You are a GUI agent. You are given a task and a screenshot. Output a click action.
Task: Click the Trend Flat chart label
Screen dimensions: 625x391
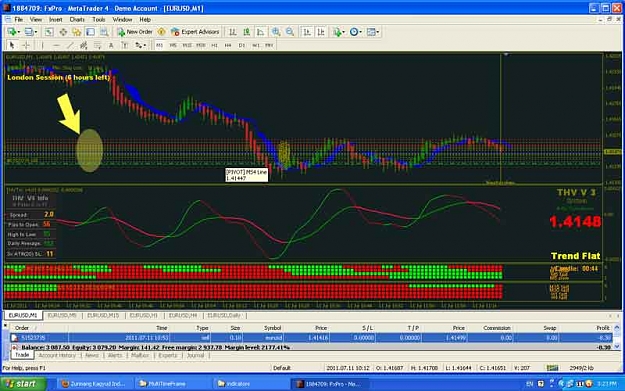point(575,256)
